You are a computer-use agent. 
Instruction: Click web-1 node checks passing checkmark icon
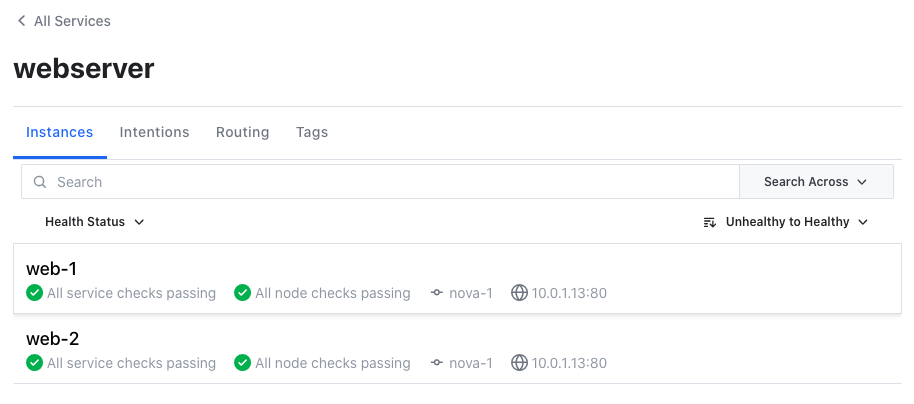(x=242, y=293)
